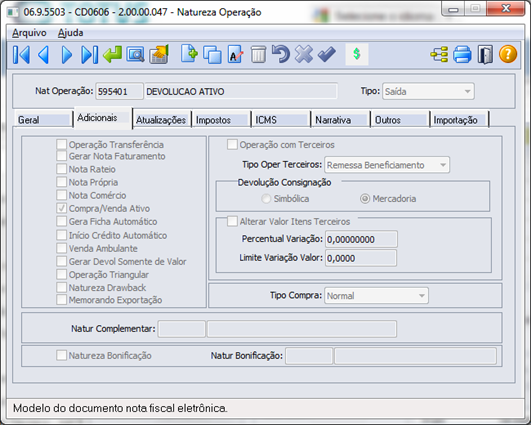The width and height of the screenshot is (531, 425).
Task: Toggle the Gera Ficha Automático checkbox
Action: tap(62, 221)
